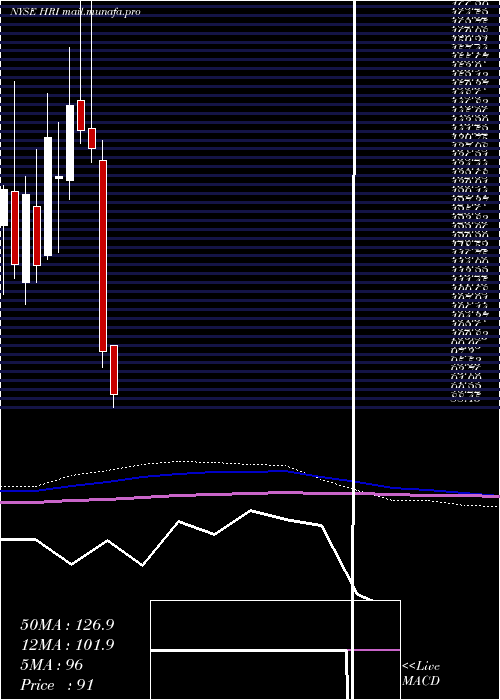This screenshot has height=700, width=500.
Task: Click the small white doji candlestick
Action: tap(59, 178)
